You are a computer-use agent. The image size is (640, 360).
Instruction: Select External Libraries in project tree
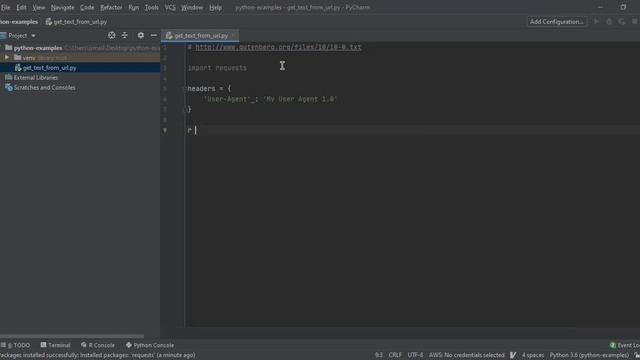click(x=36, y=78)
